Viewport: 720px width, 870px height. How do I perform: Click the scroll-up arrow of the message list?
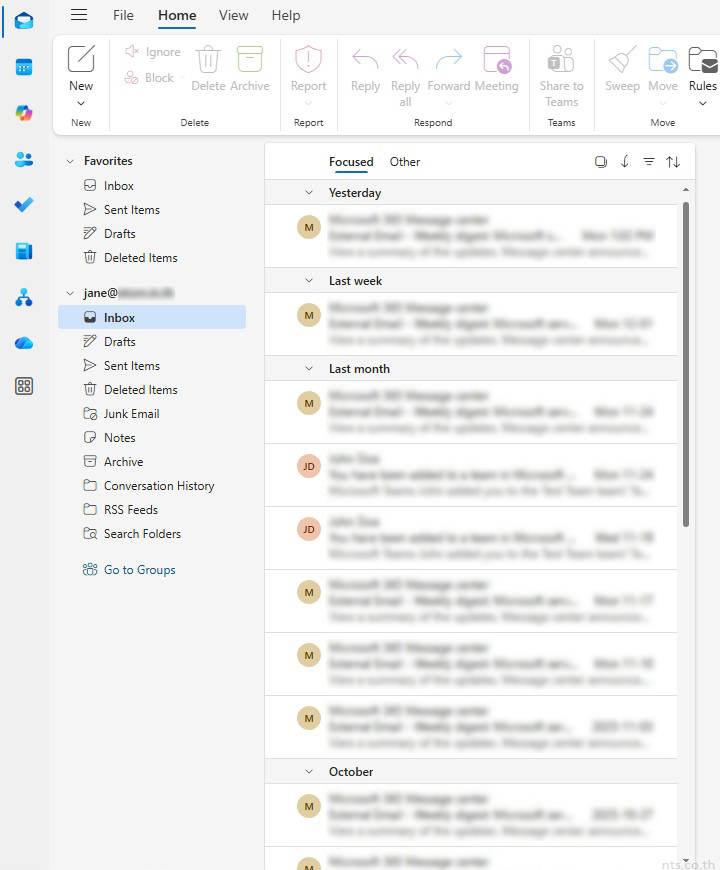point(686,190)
